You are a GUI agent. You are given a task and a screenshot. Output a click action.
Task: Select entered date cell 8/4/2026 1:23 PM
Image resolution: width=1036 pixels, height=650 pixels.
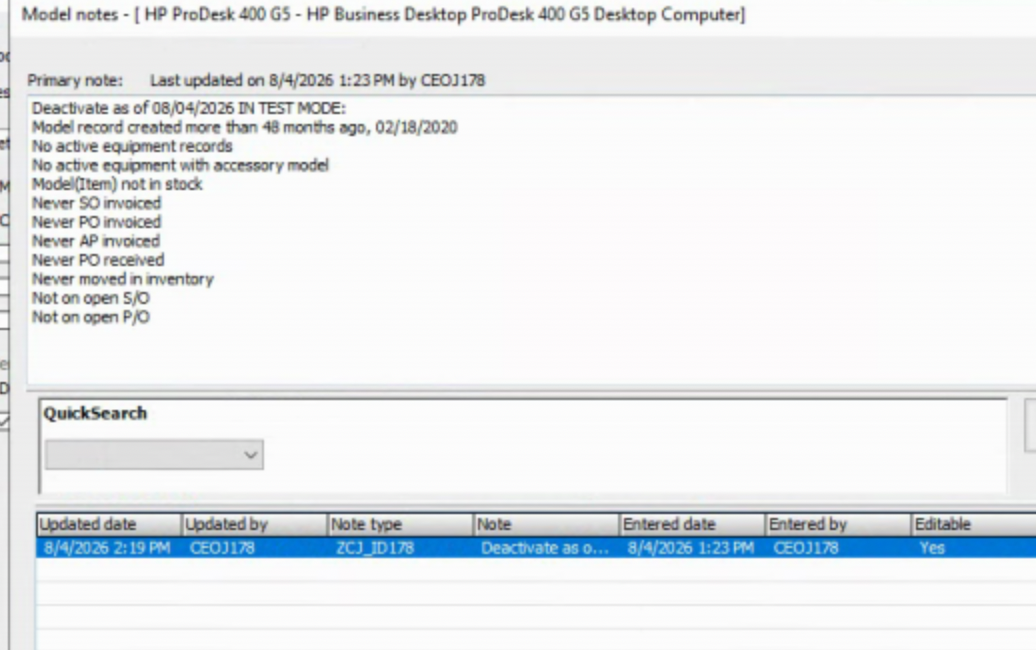pos(690,548)
